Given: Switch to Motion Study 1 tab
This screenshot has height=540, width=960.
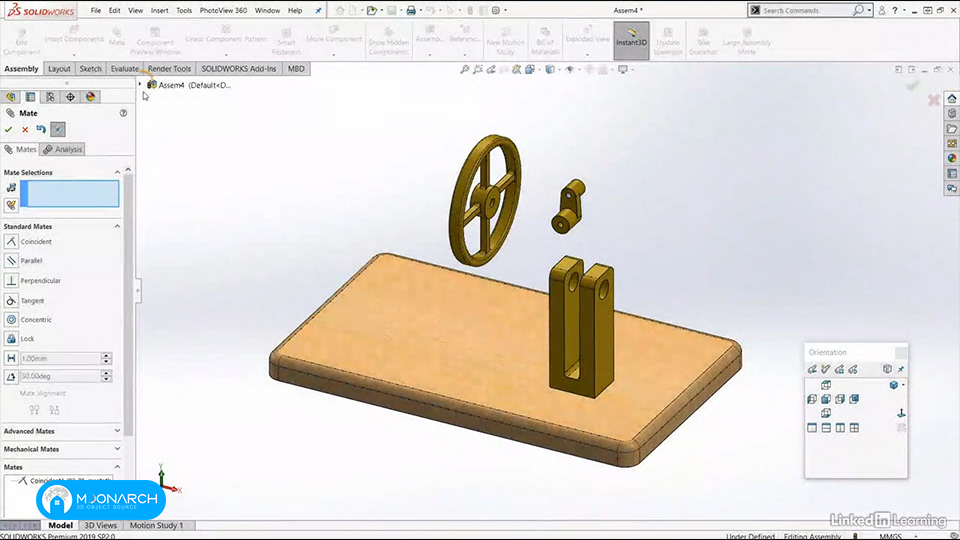Looking at the screenshot, I should pos(156,525).
